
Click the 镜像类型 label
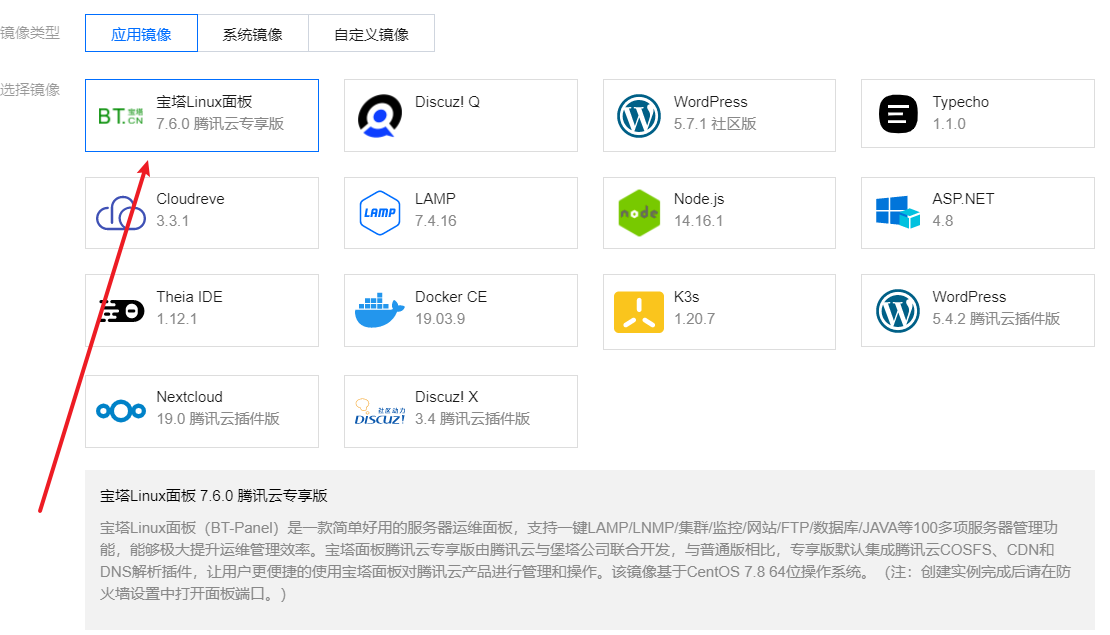[x=30, y=33]
